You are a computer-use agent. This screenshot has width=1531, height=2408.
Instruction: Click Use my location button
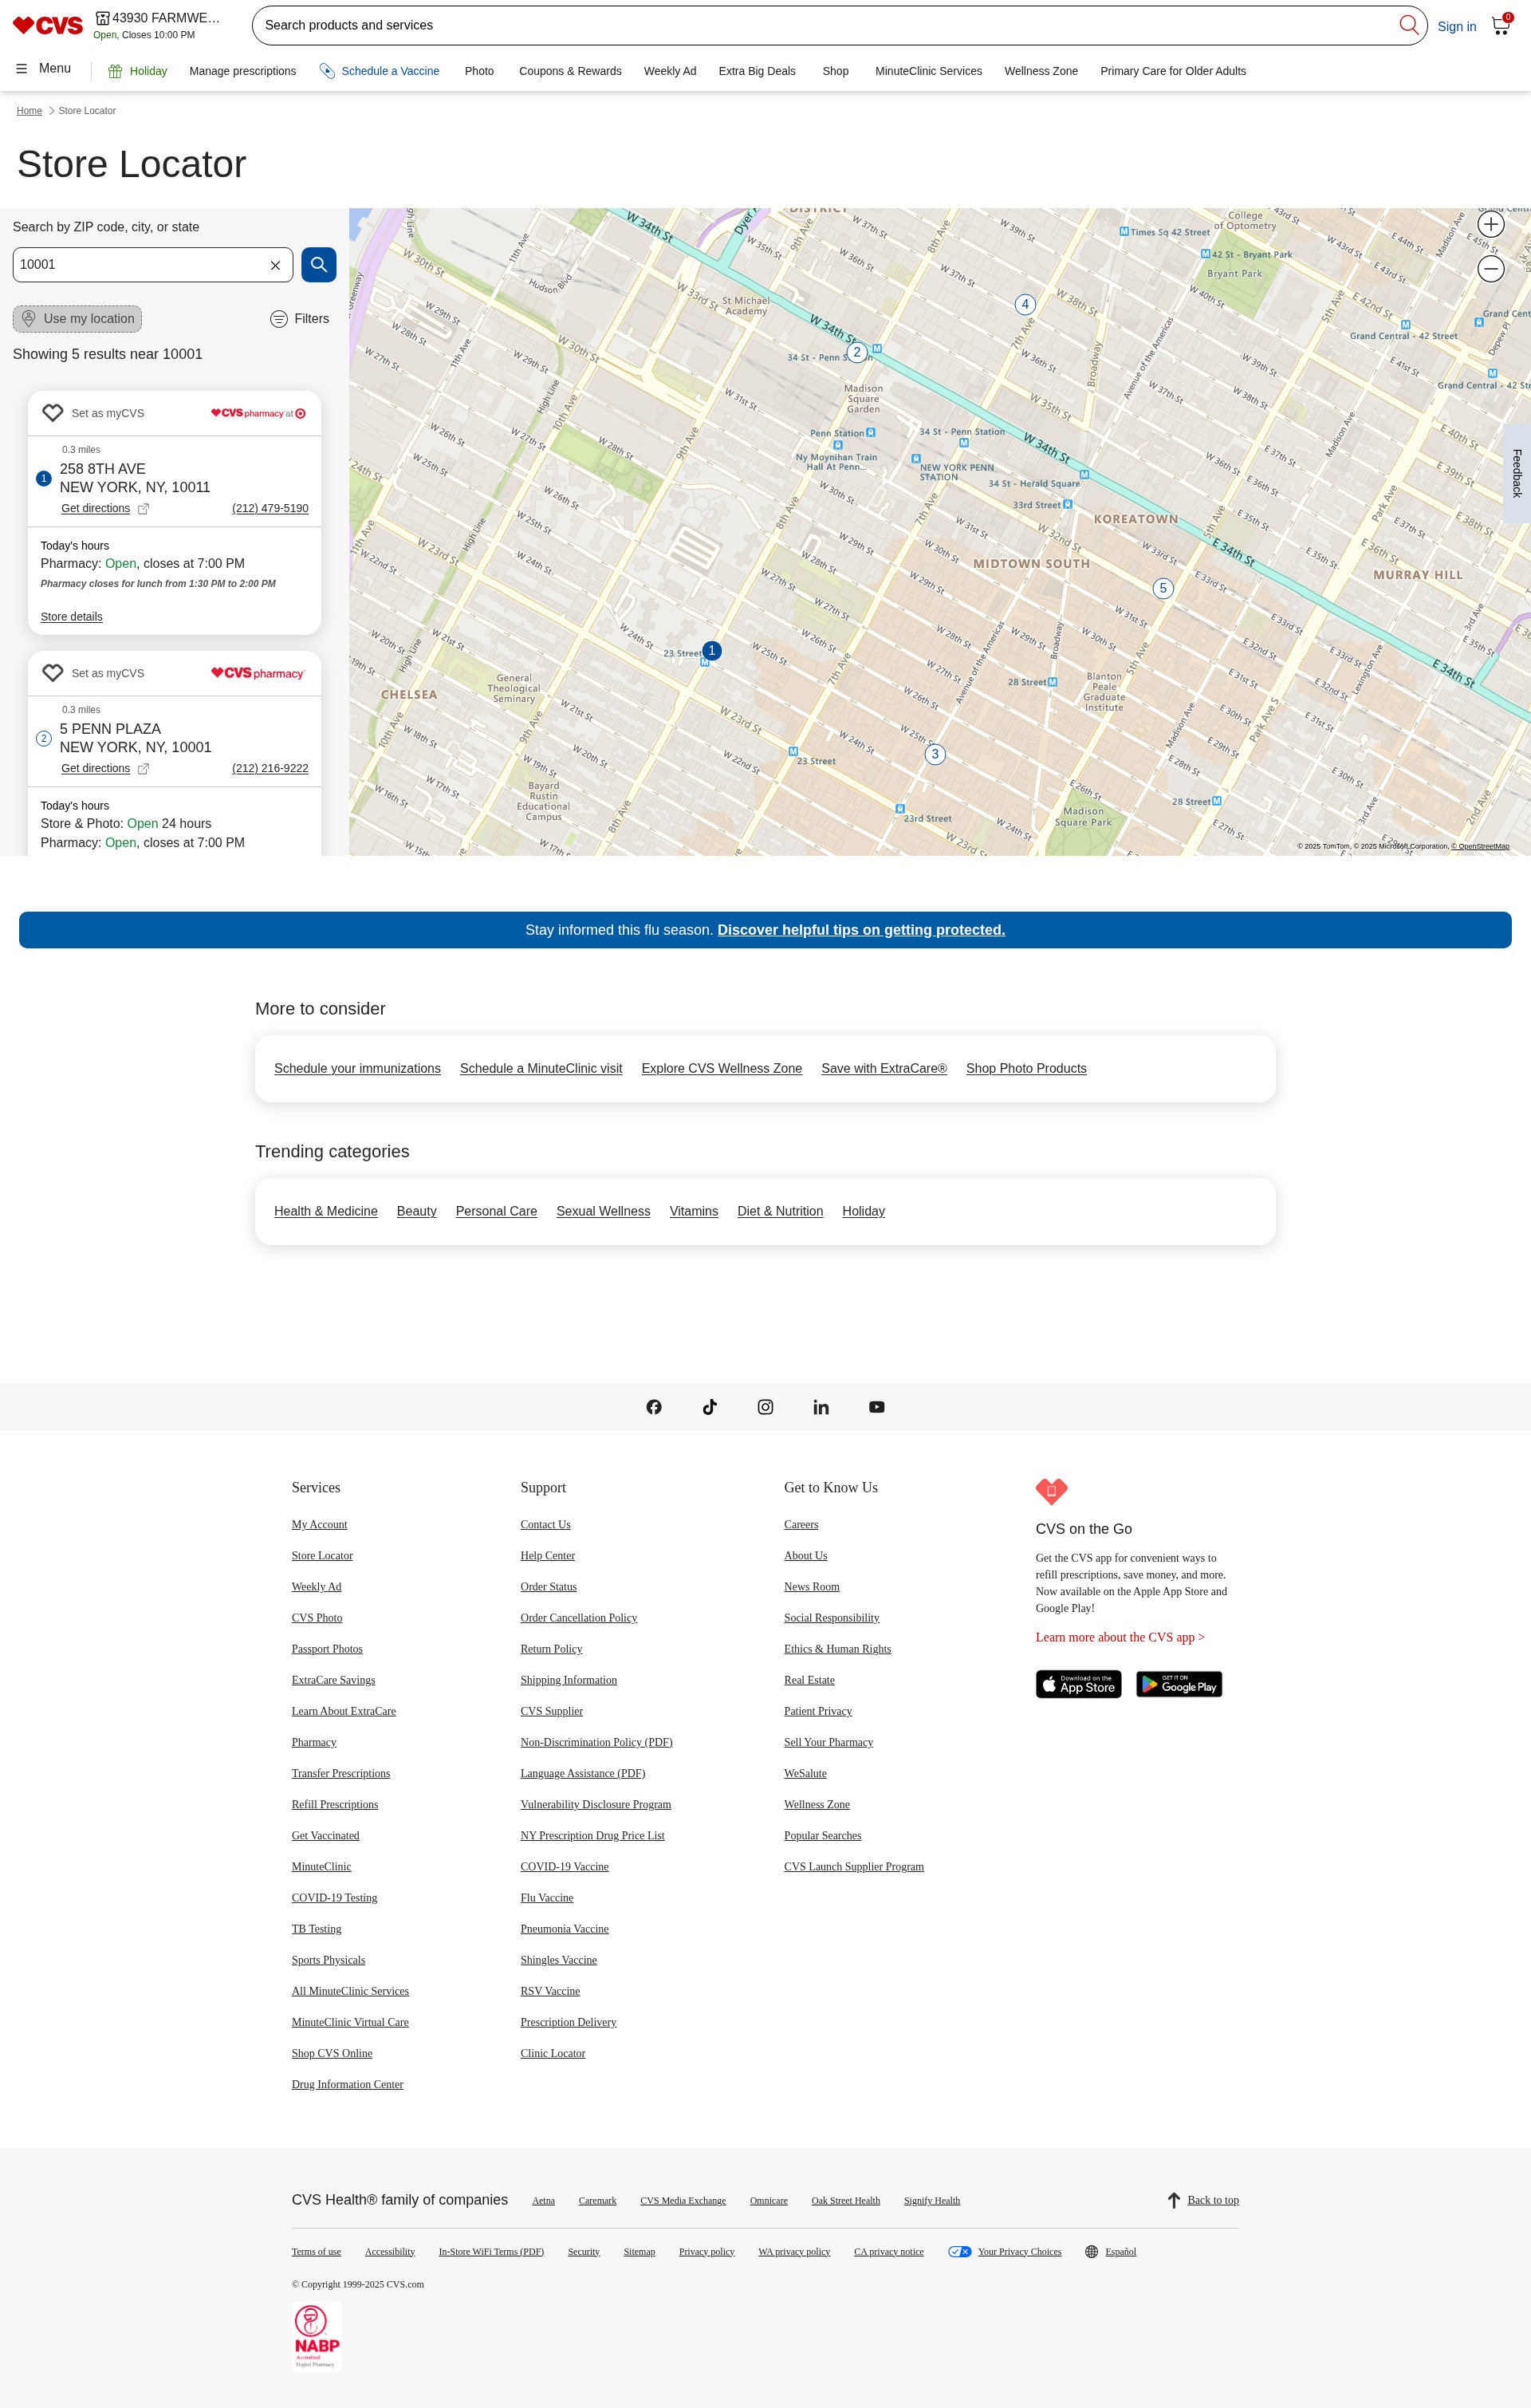[x=77, y=319]
